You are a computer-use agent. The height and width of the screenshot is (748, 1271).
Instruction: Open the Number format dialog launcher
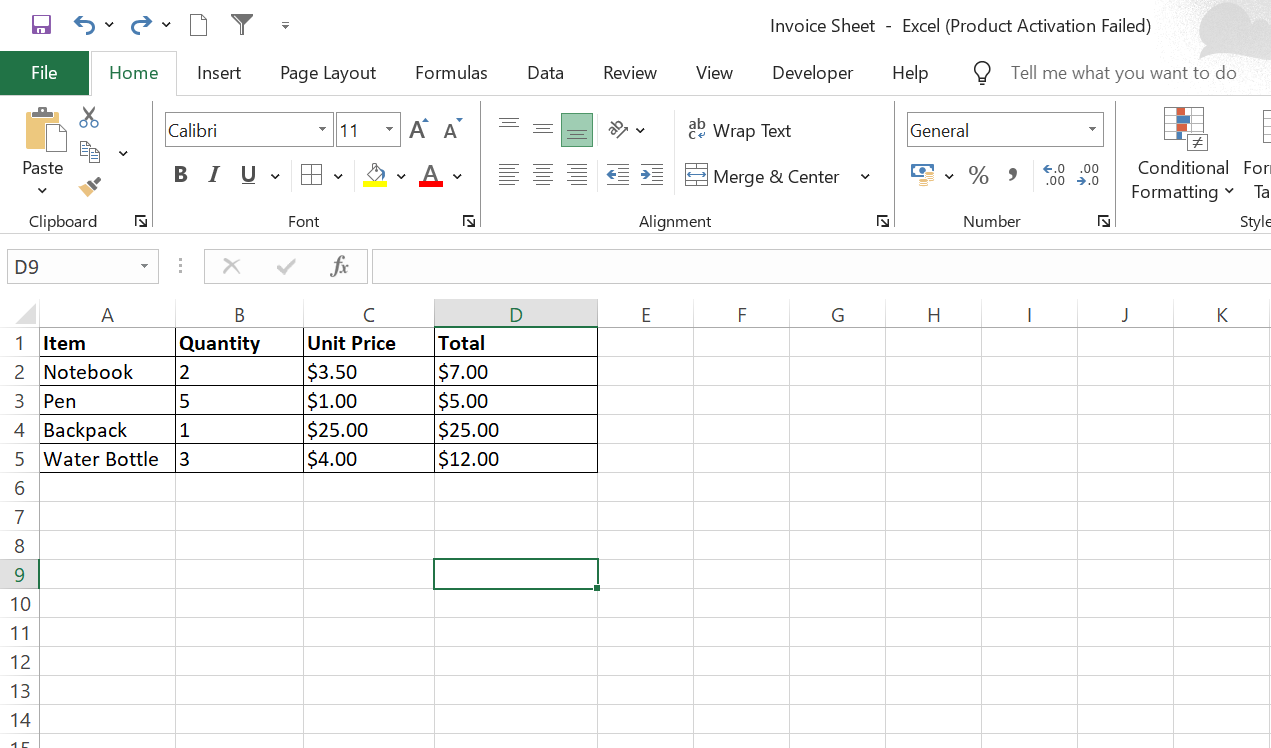[1104, 221]
